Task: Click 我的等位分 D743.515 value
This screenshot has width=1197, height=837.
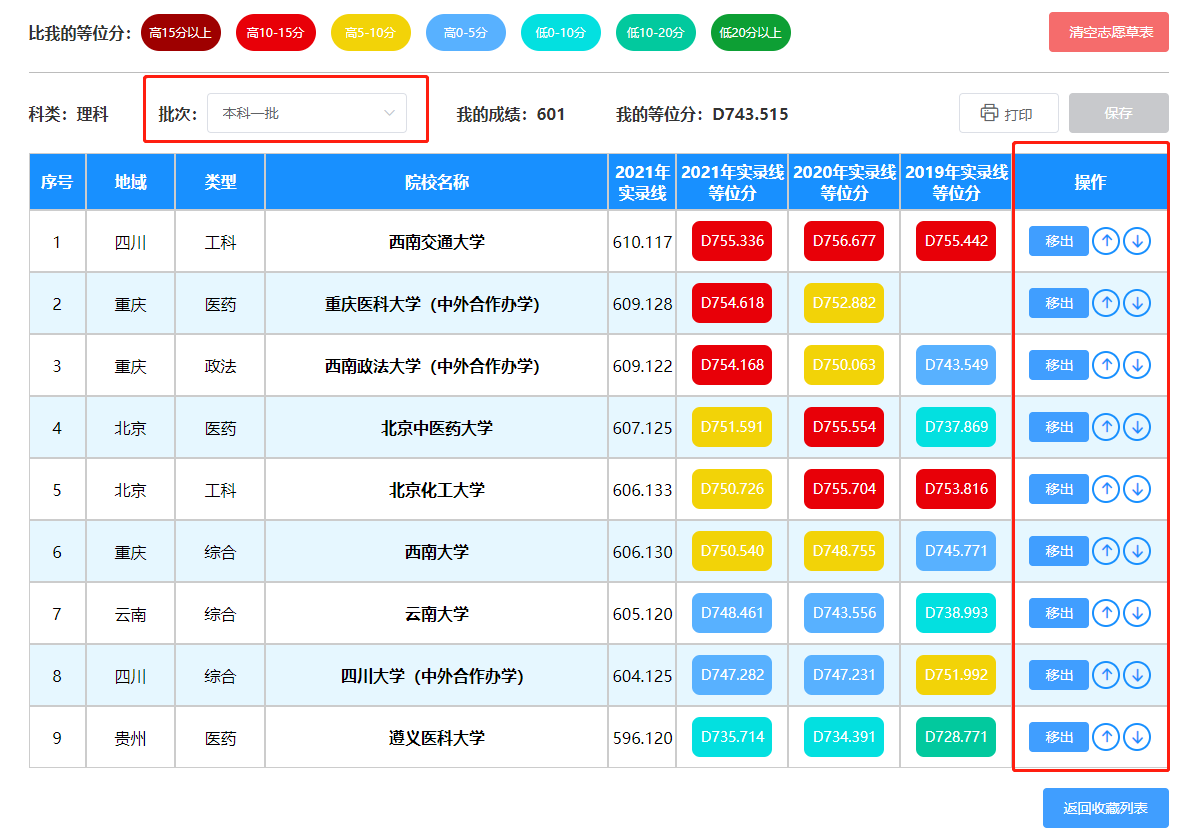Action: (750, 114)
